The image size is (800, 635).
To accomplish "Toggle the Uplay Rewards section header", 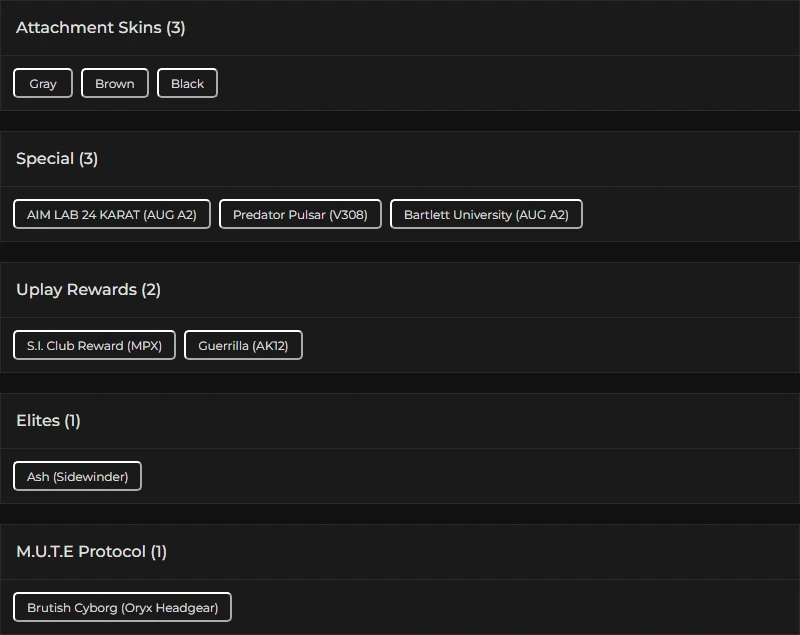I will pos(76,290).
